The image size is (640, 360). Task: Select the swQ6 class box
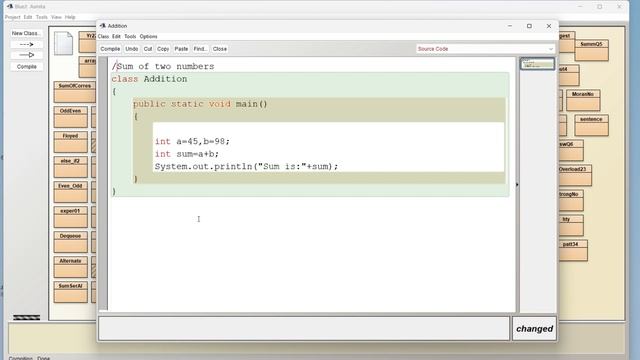(x=571, y=150)
